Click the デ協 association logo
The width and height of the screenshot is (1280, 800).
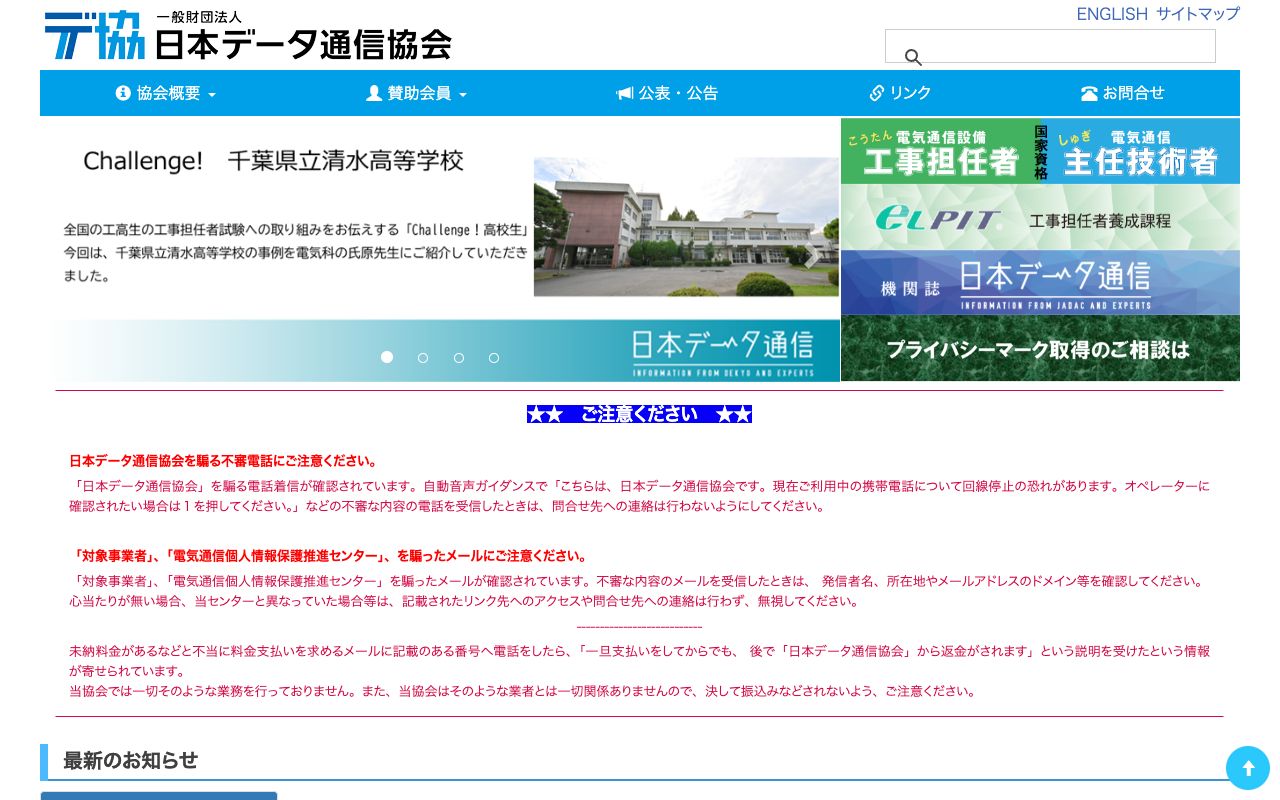(95, 35)
